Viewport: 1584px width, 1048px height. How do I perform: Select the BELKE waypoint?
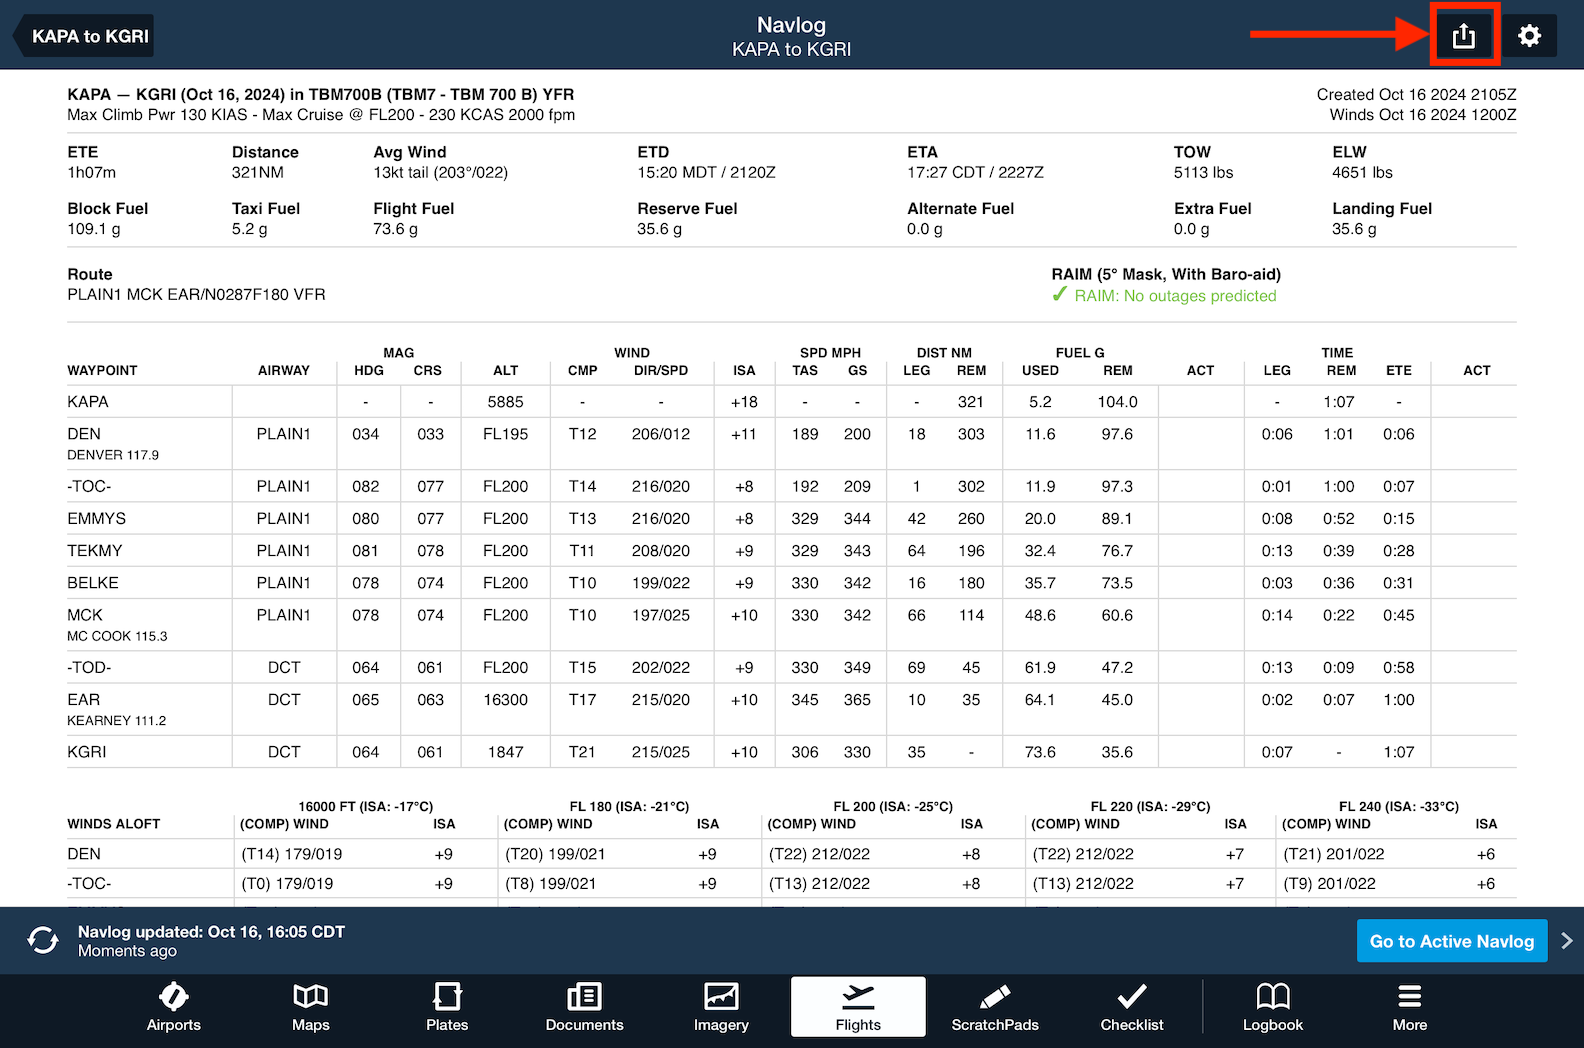point(93,583)
